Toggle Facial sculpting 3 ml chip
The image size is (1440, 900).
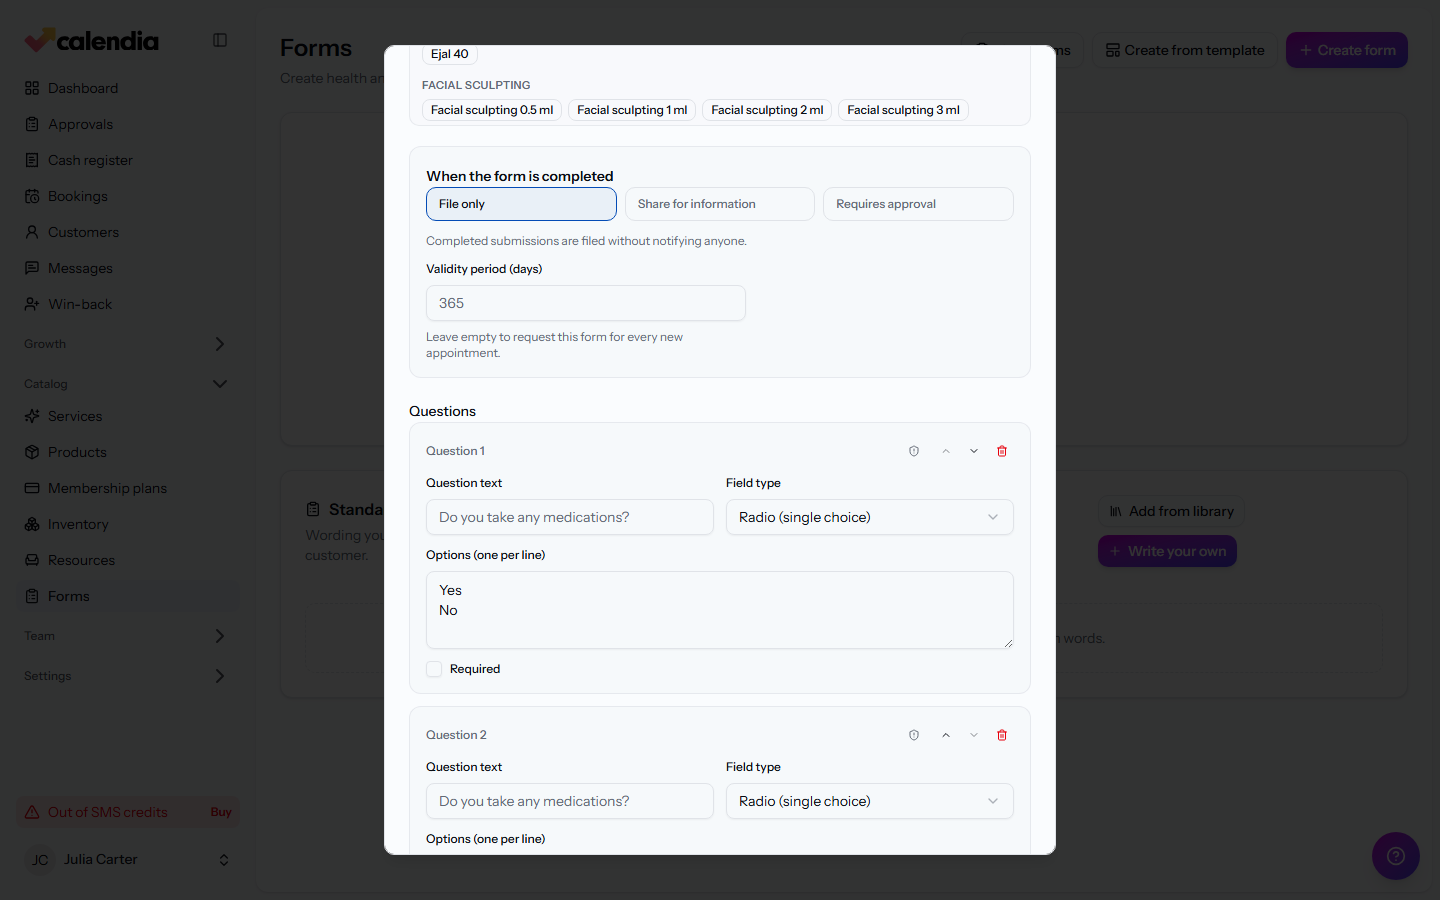pos(903,110)
